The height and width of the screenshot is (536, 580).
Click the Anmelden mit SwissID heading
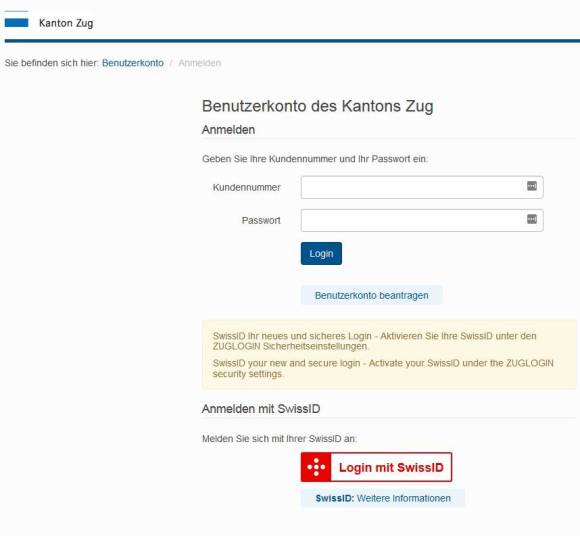(x=261, y=409)
